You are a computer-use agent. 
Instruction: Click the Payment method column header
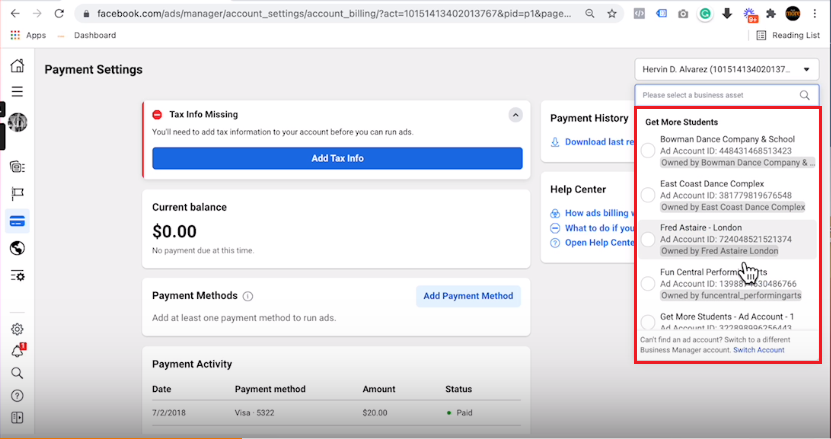tap(270, 389)
